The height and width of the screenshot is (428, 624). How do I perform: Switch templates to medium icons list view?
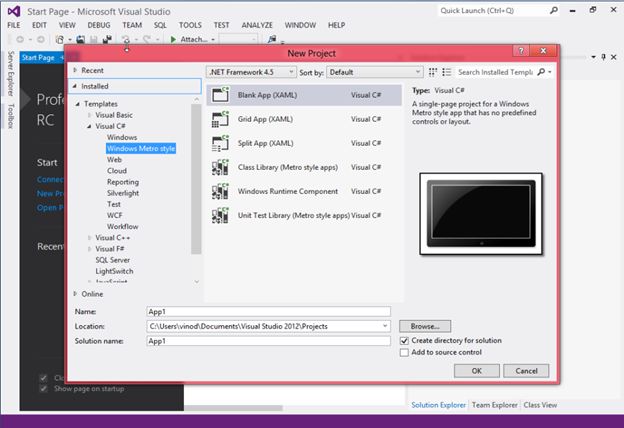[x=447, y=72]
